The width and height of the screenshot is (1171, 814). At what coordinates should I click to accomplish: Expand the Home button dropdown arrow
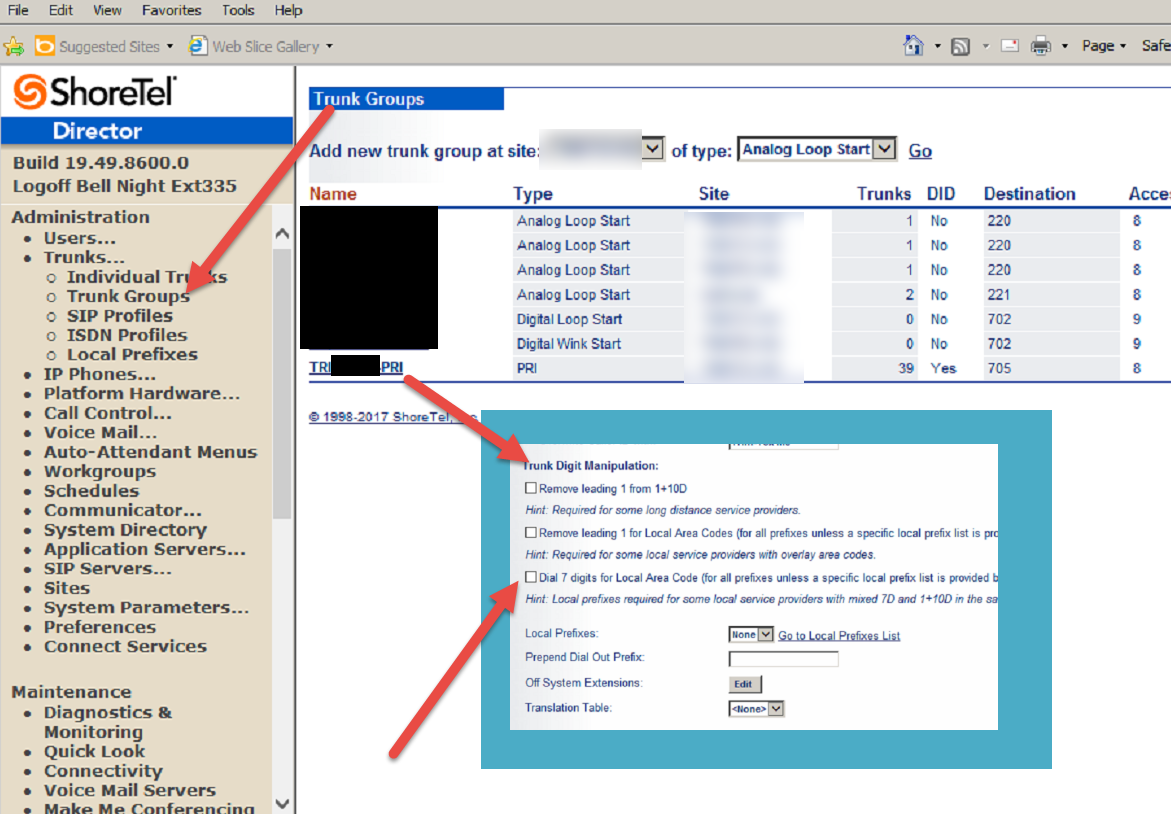[x=938, y=46]
